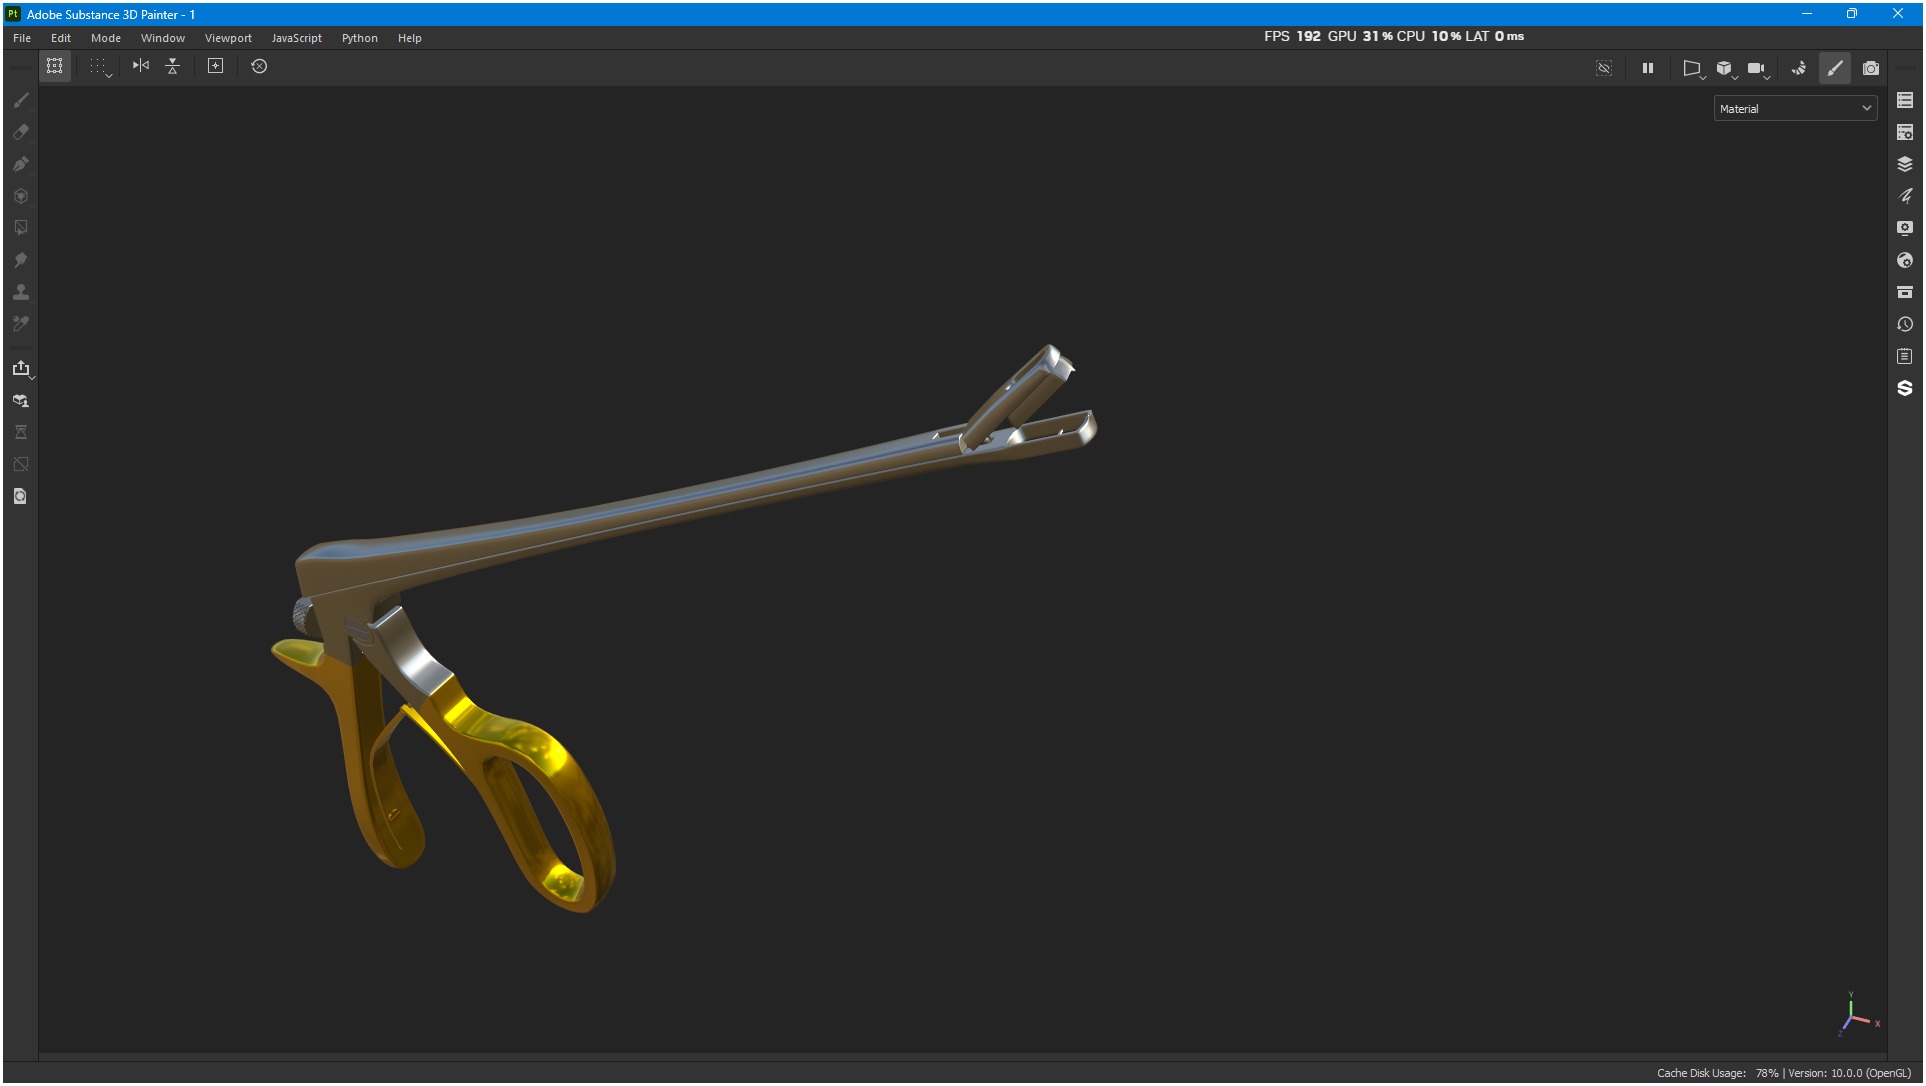Click the center view on target icon
The height and width of the screenshot is (1086, 1926).
[x=215, y=66]
